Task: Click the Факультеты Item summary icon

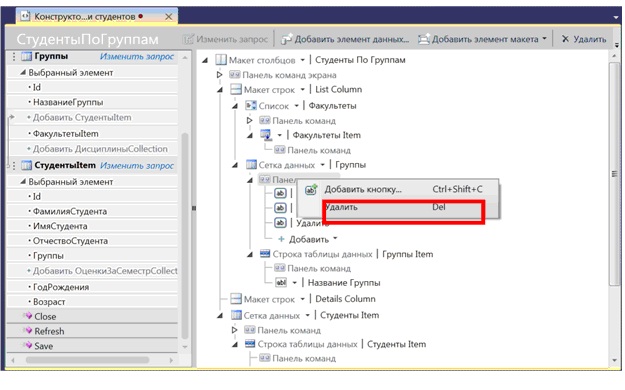Action: [x=266, y=135]
